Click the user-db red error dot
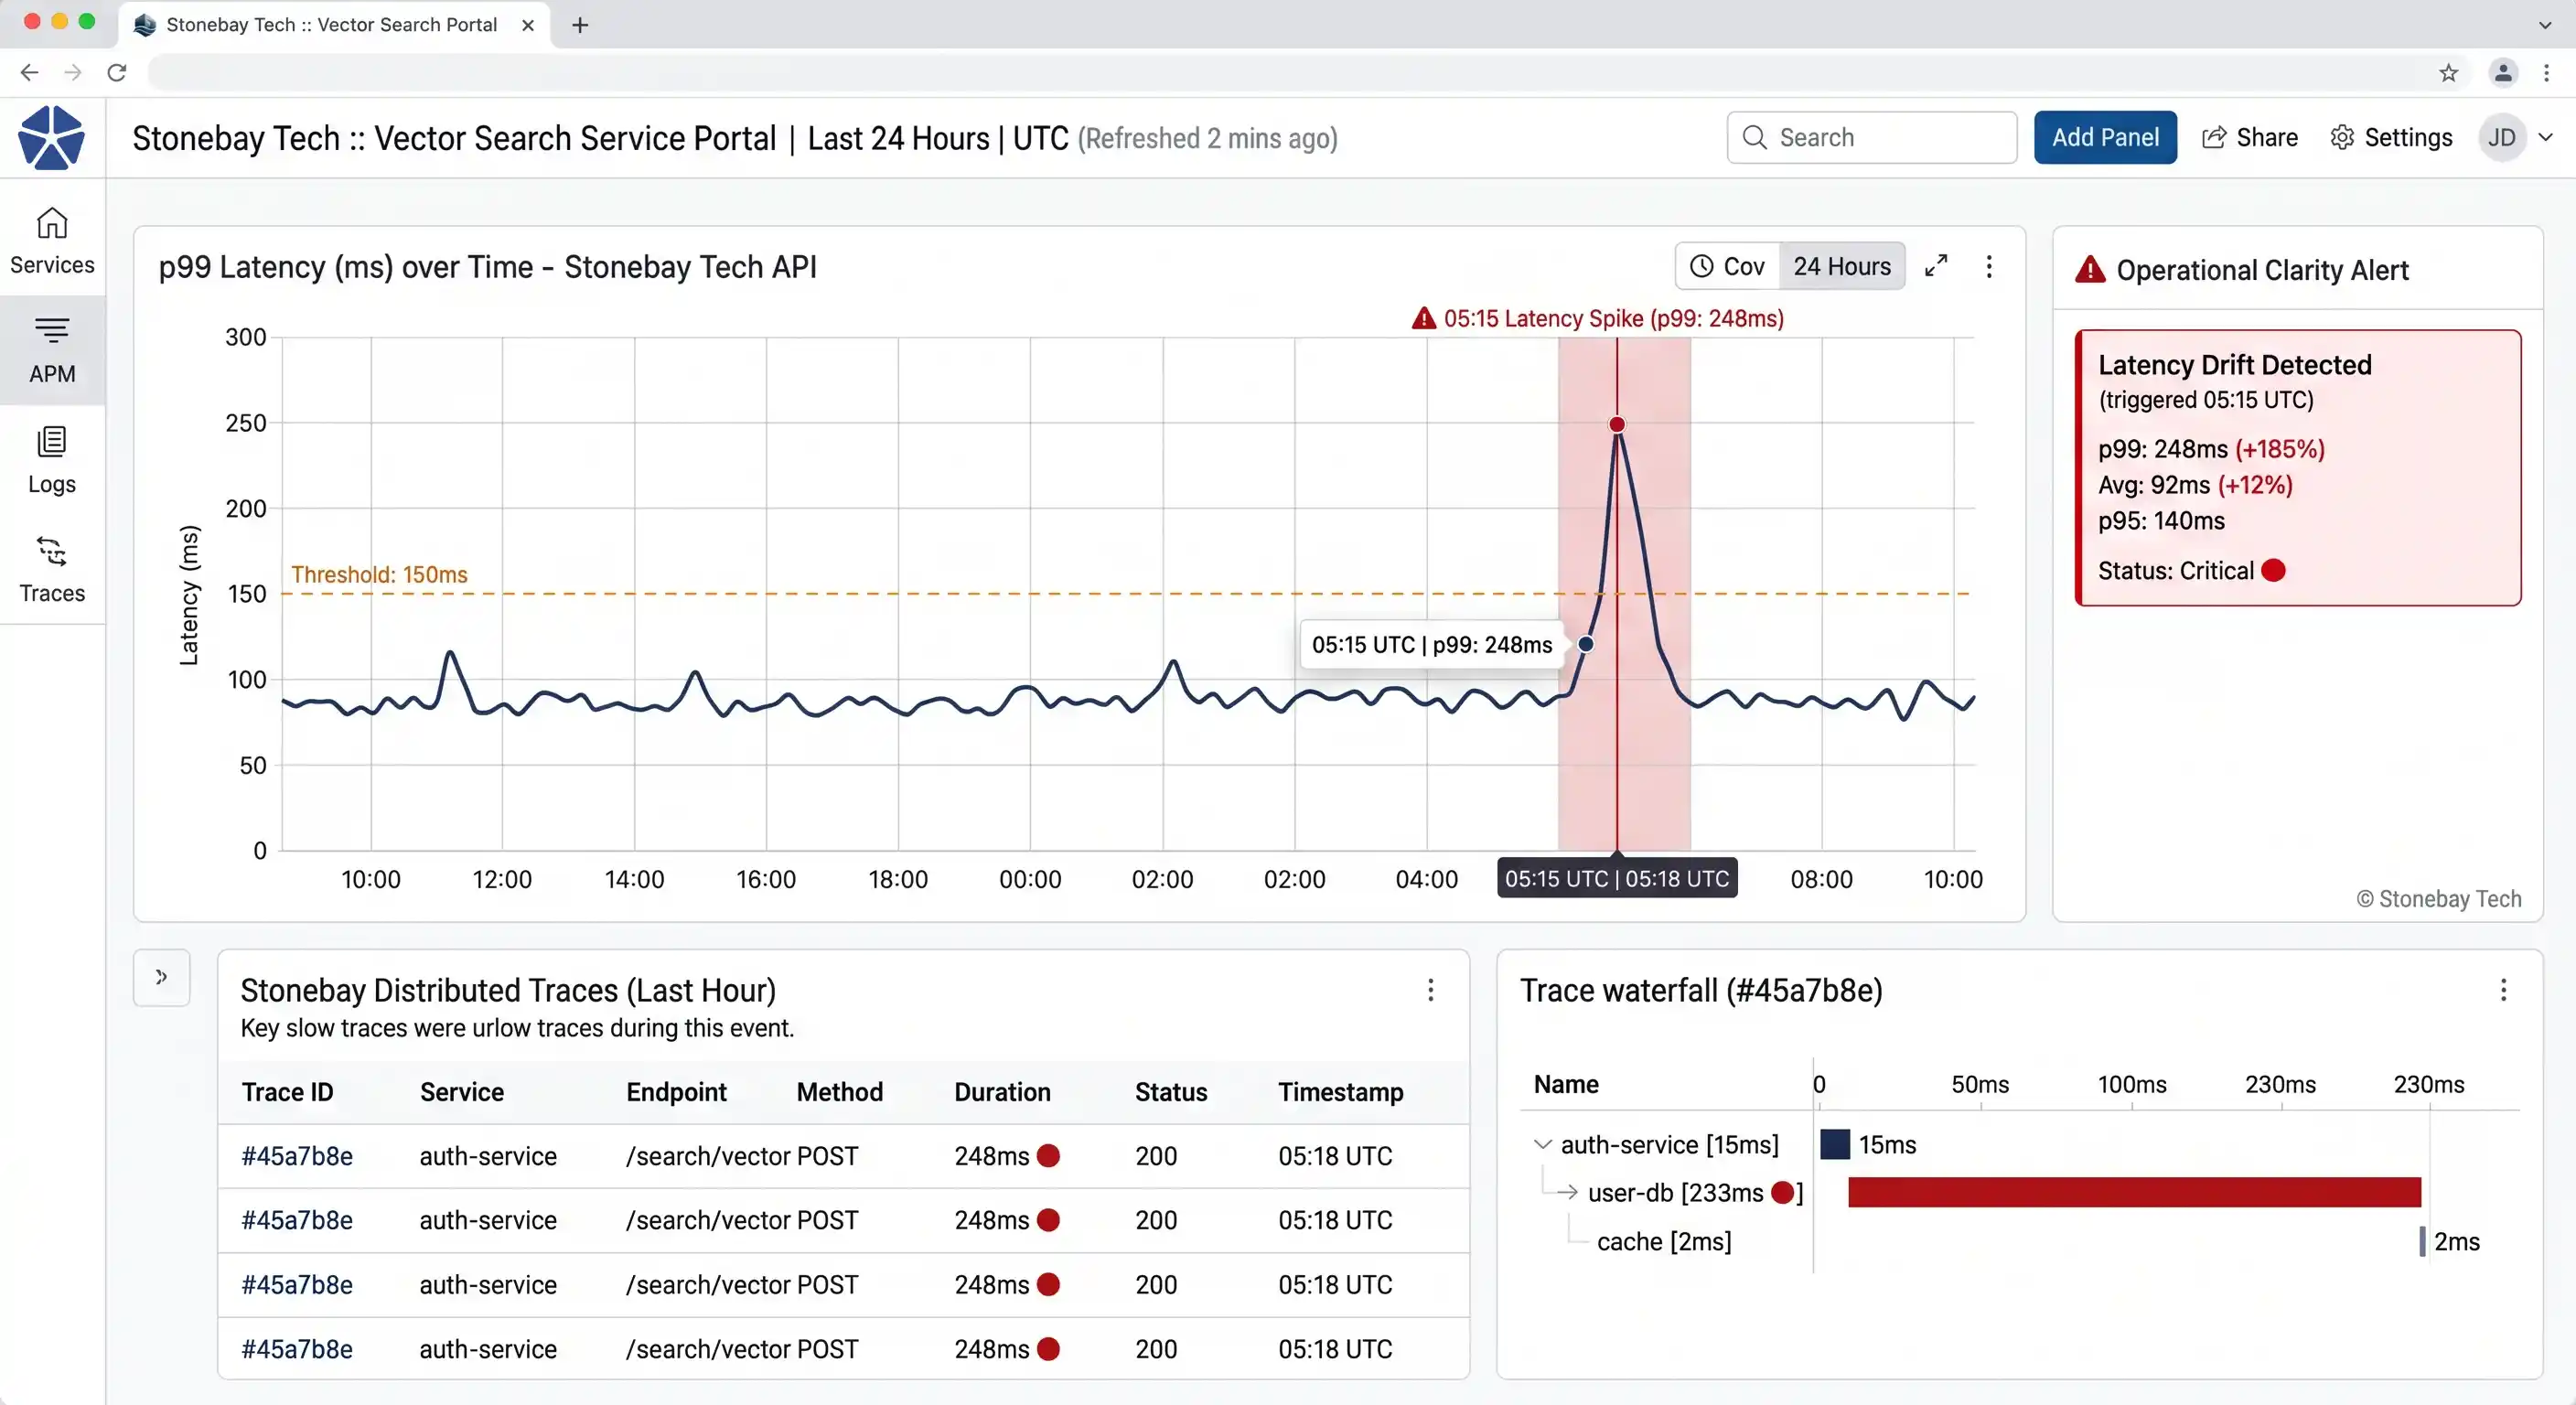Screen dimensions: 2576x1405 (1782, 1192)
